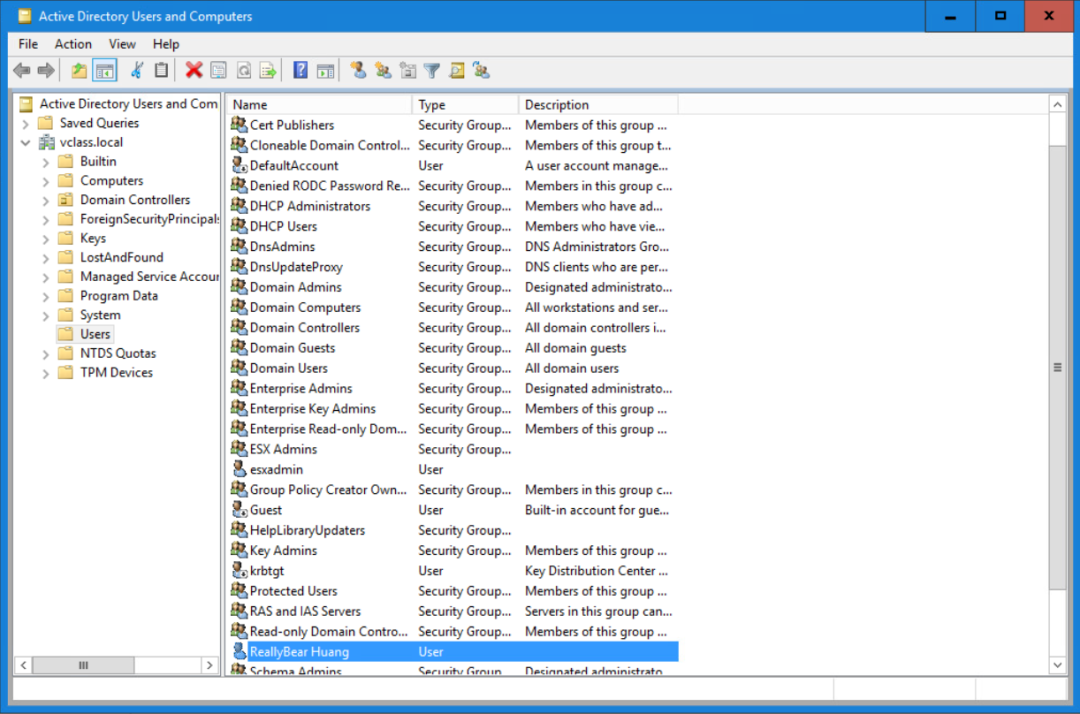Click the Find objects toolbar icon

pyautogui.click(x=457, y=70)
